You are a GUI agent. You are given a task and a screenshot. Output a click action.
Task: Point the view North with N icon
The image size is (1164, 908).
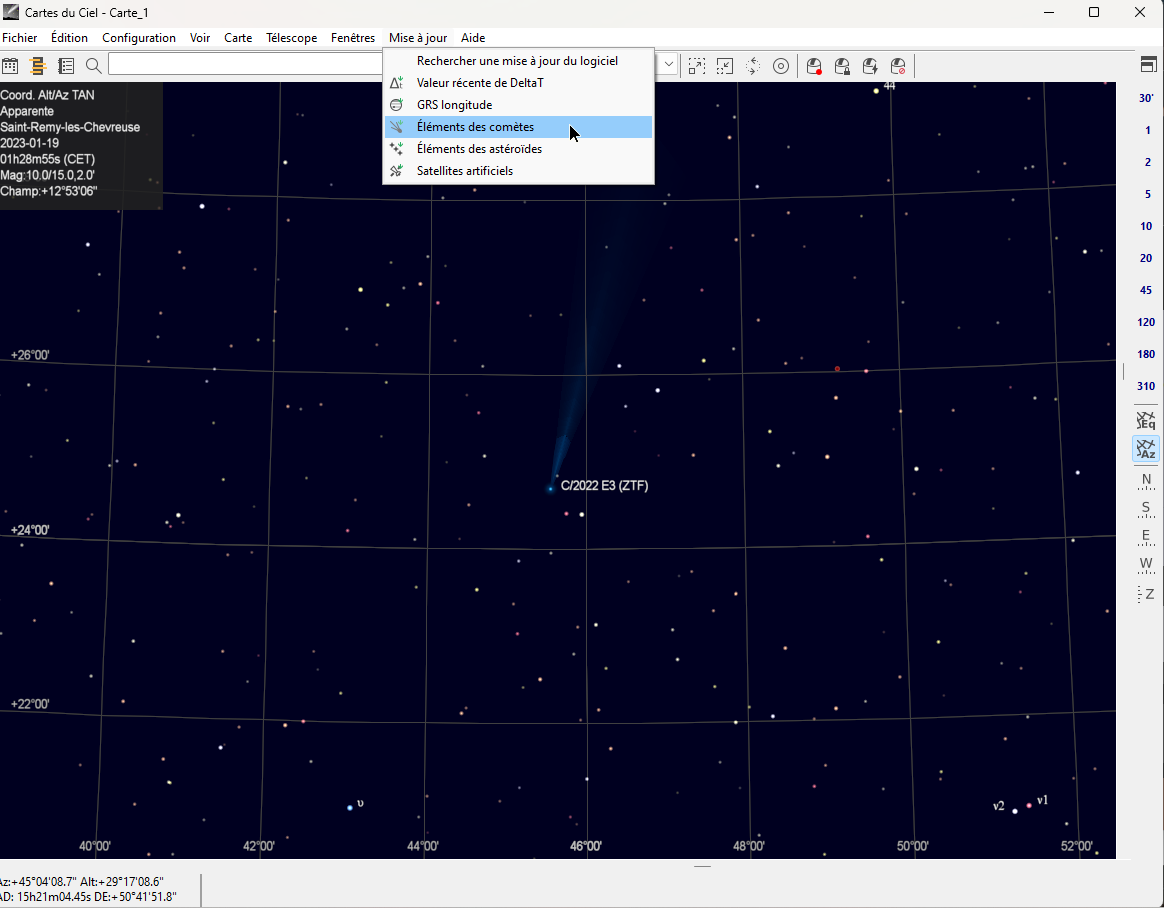coord(1146,481)
